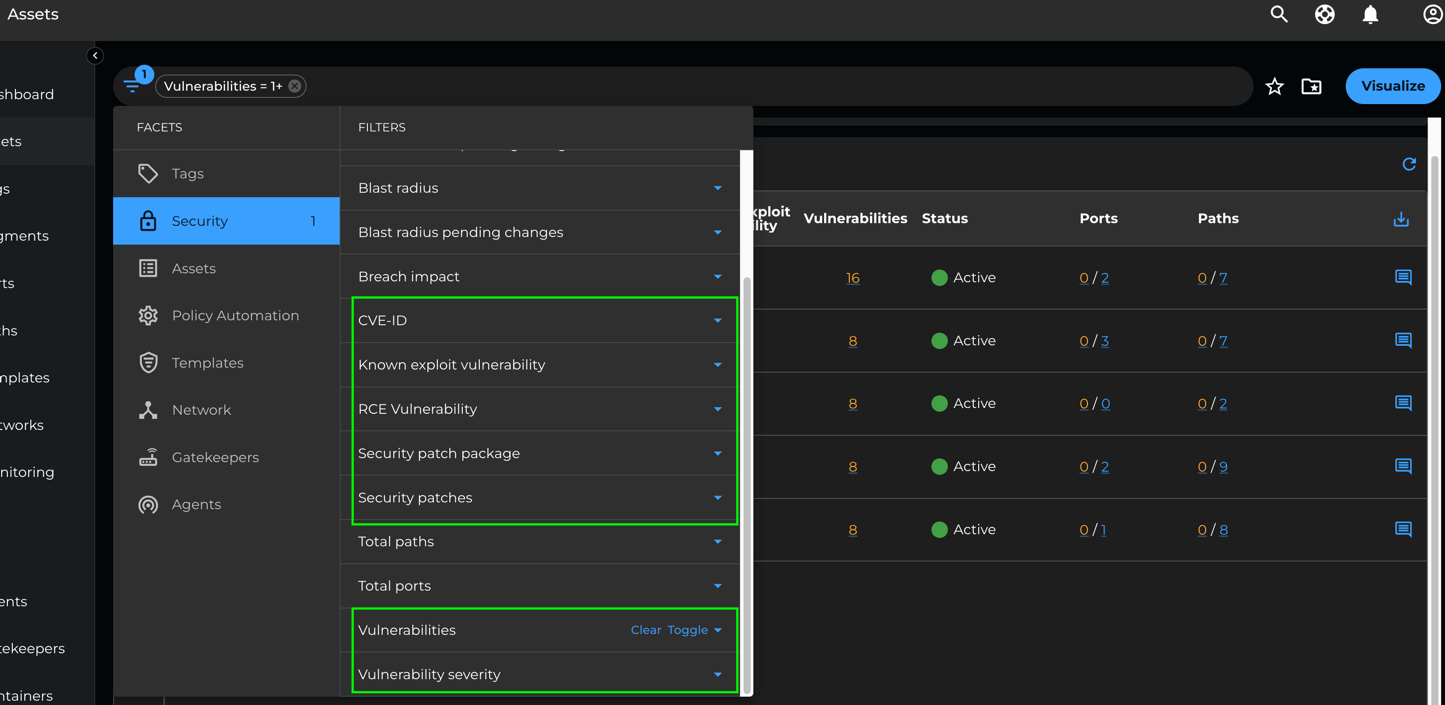The height and width of the screenshot is (705, 1445).
Task: Open the global search
Action: pos(1278,14)
